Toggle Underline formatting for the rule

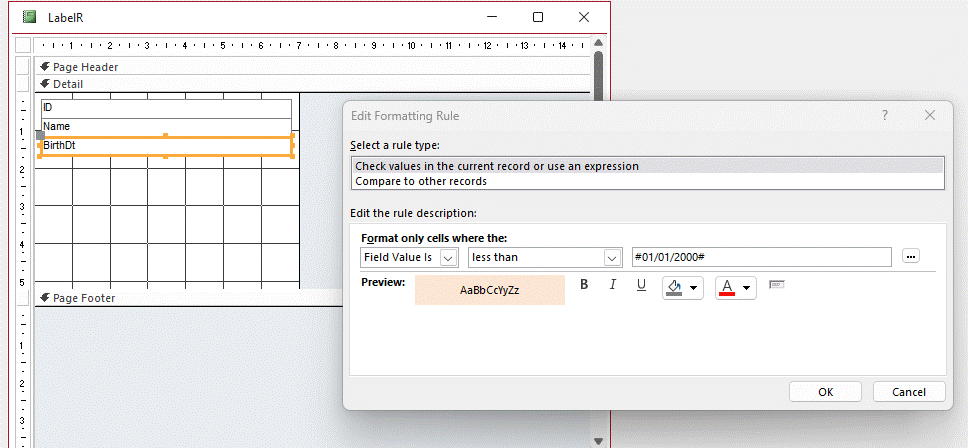coord(641,286)
